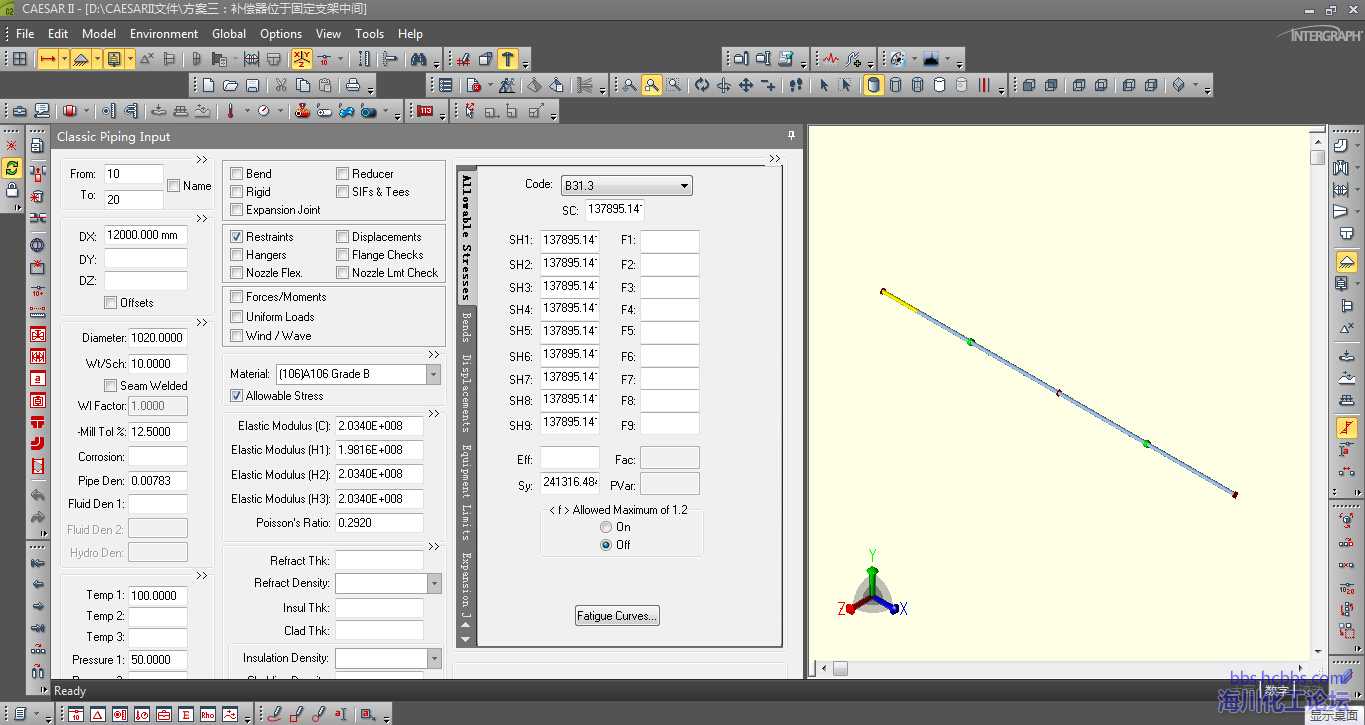Viewport: 1365px width, 725px height.
Task: Open the Options menu
Action: tap(281, 33)
